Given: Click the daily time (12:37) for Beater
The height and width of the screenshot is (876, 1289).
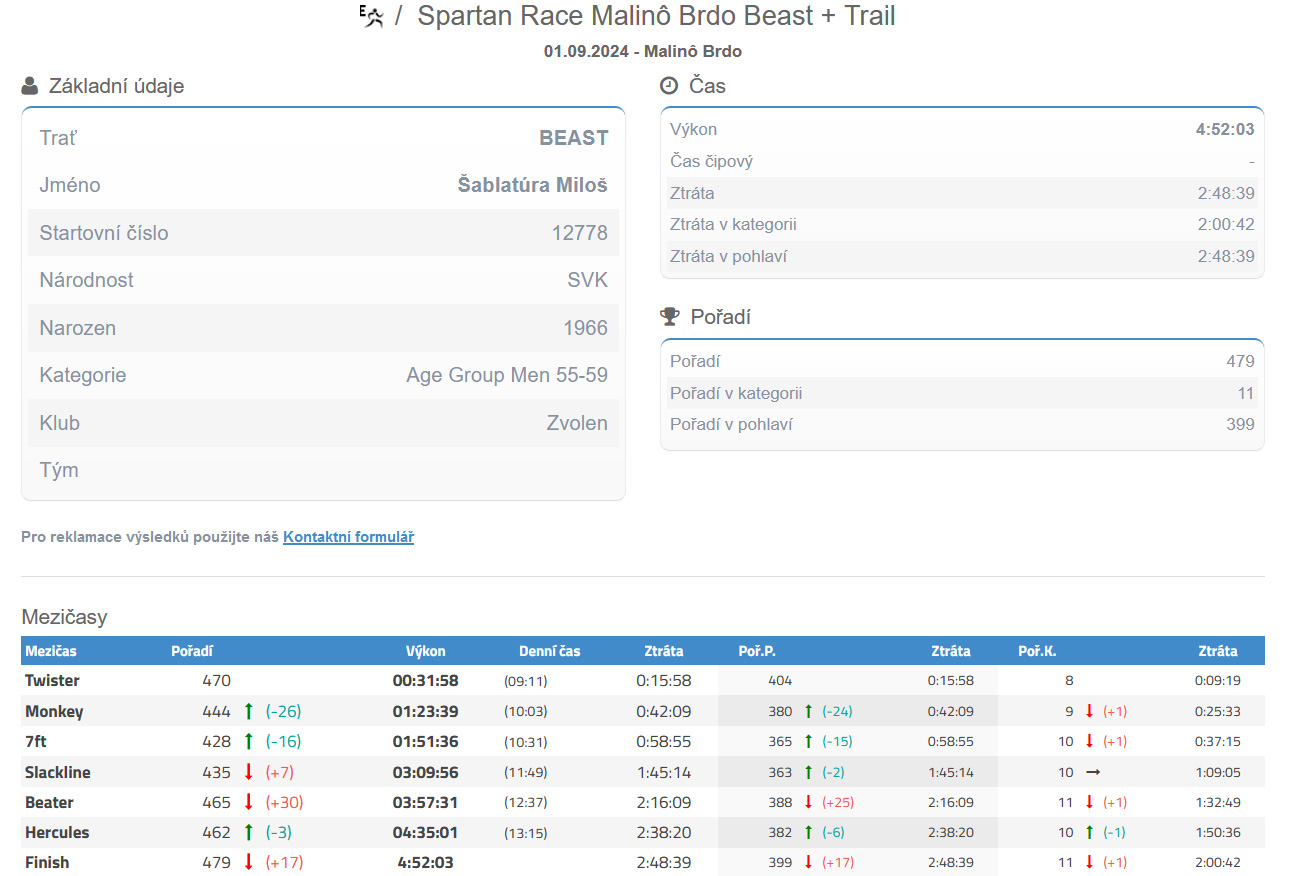Looking at the screenshot, I should (525, 802).
